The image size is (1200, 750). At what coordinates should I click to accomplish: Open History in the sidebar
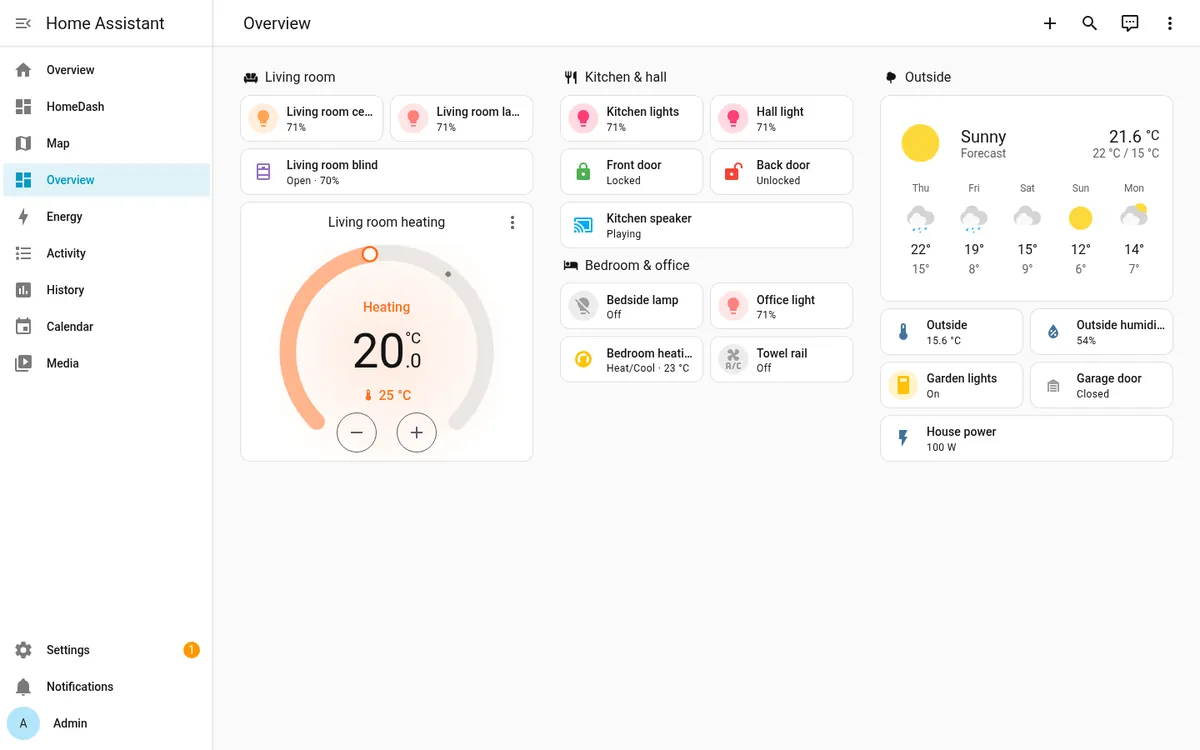[x=107, y=290]
